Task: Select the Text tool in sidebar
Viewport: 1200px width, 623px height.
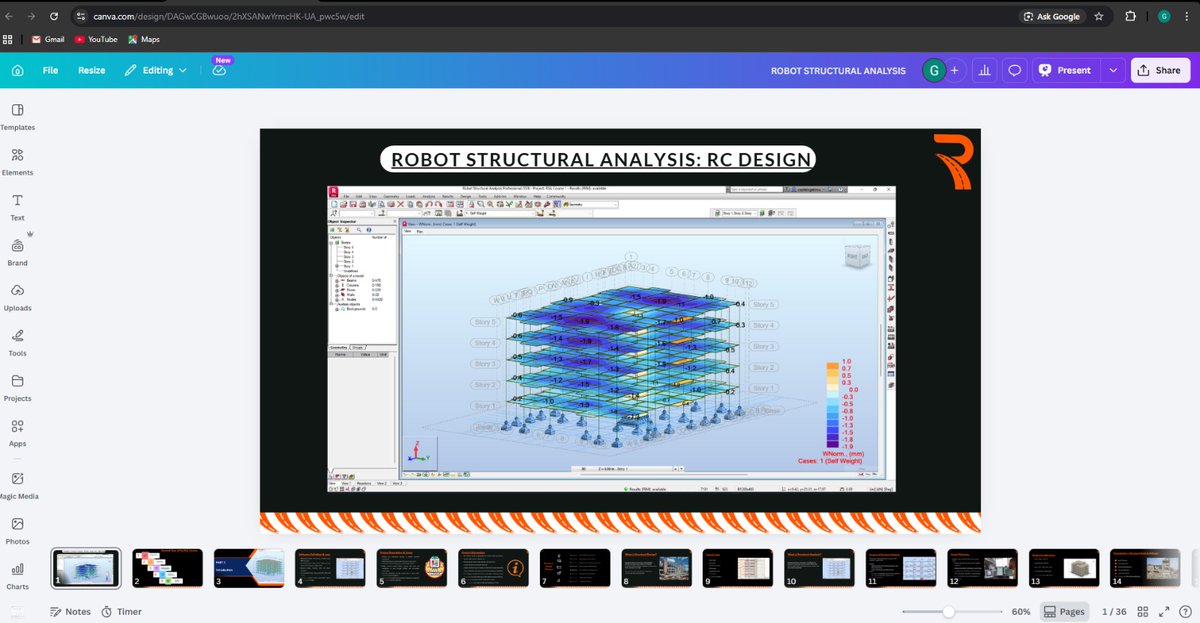Action: (x=17, y=207)
